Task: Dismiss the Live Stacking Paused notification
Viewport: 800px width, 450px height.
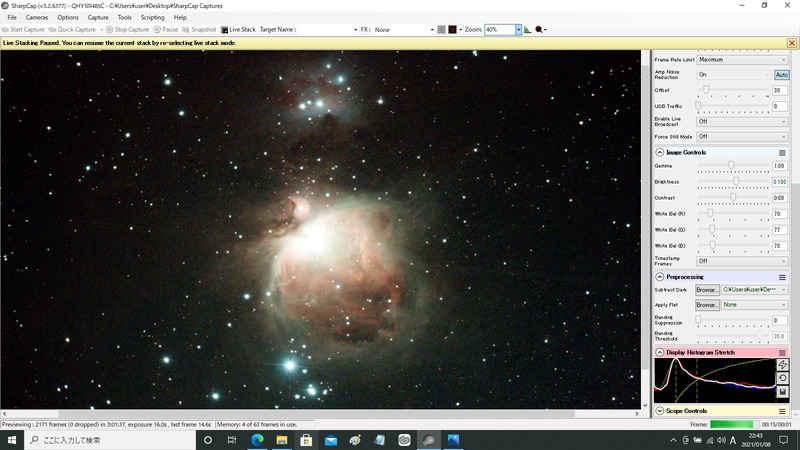Action: pos(792,43)
